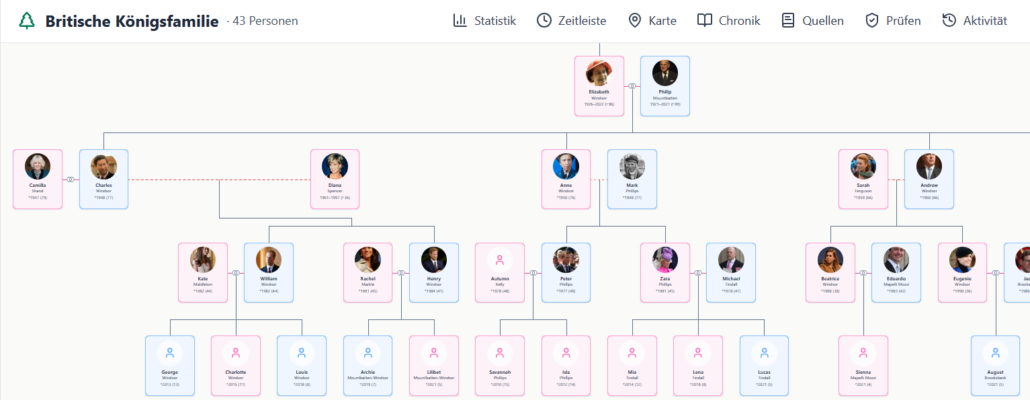Click the Prüfen shield icon
This screenshot has height=400, width=1030.
tap(872, 20)
